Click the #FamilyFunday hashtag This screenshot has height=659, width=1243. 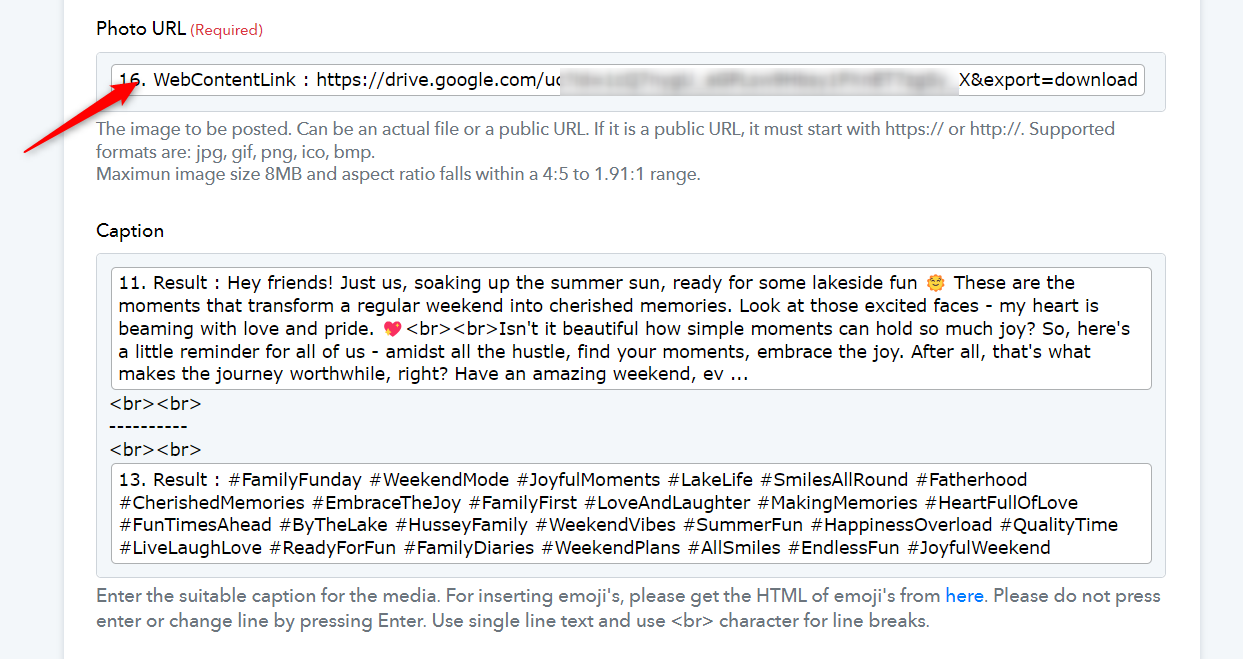tap(295, 480)
